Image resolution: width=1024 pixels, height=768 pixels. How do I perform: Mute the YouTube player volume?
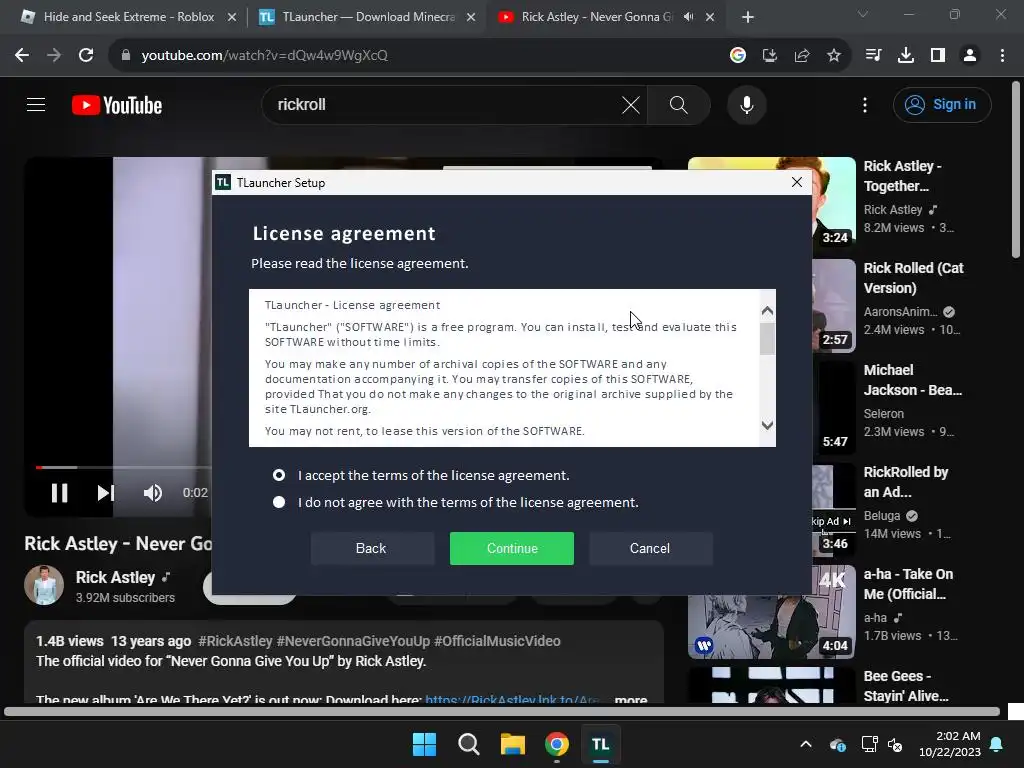[153, 493]
